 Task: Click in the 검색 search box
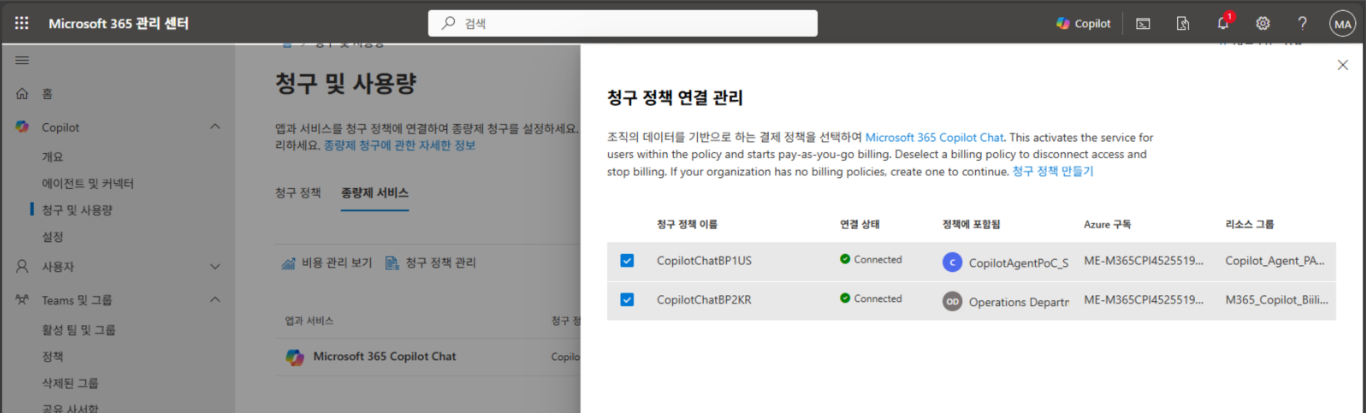pos(622,23)
